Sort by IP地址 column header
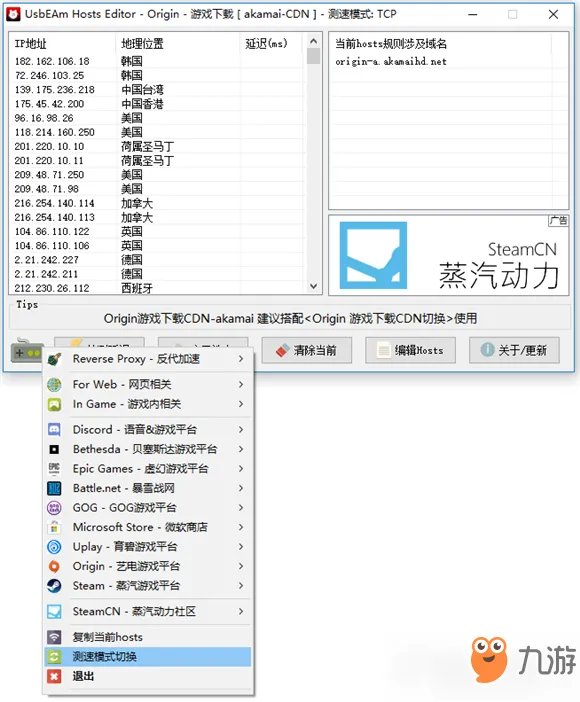580x702 pixels. [x=62, y=43]
